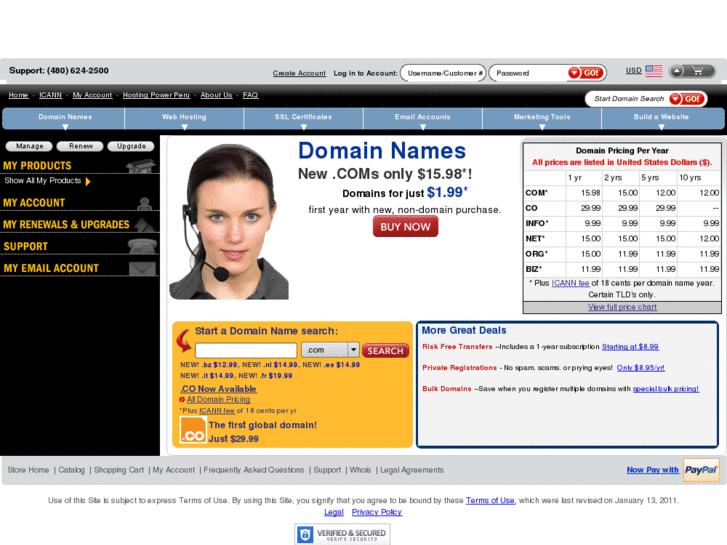
Task: Open MY RENEWALS & UPGRADES section
Action: coord(66,224)
